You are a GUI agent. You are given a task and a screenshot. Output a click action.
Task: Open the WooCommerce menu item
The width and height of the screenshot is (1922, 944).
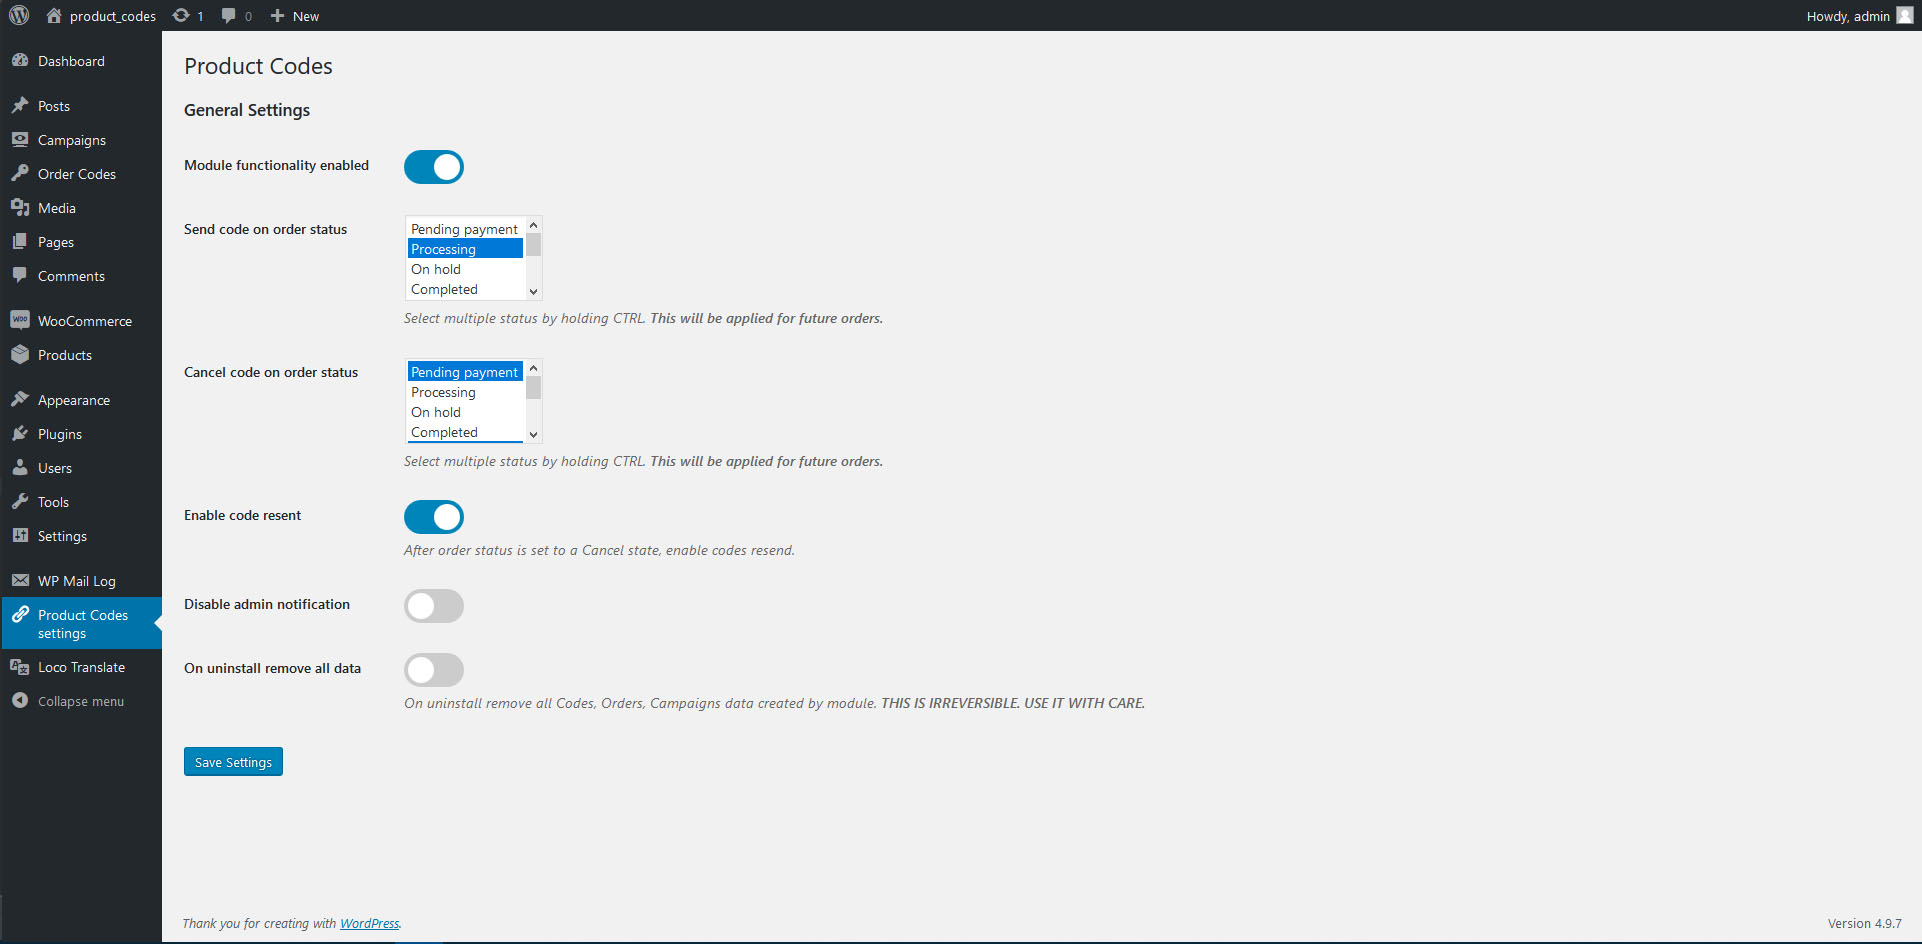(81, 321)
